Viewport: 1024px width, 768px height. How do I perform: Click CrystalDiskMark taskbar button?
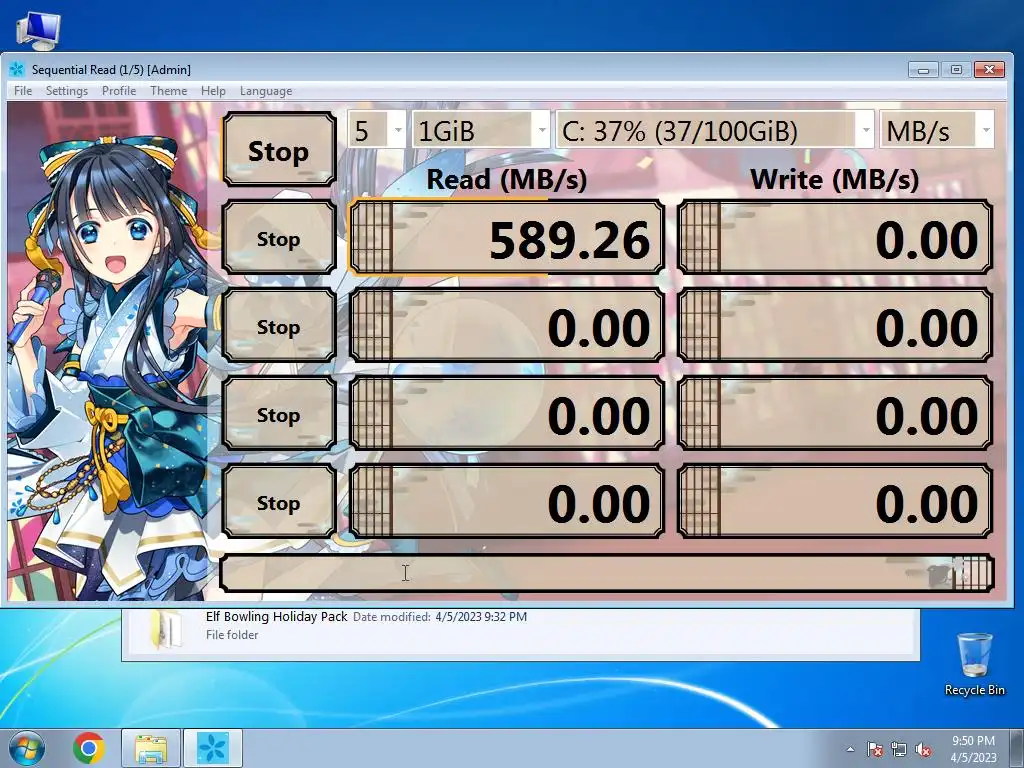pos(213,748)
